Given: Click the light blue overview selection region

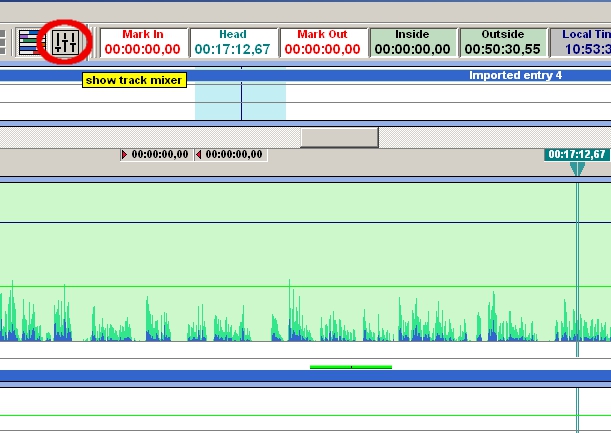Looking at the screenshot, I should click(x=240, y=94).
